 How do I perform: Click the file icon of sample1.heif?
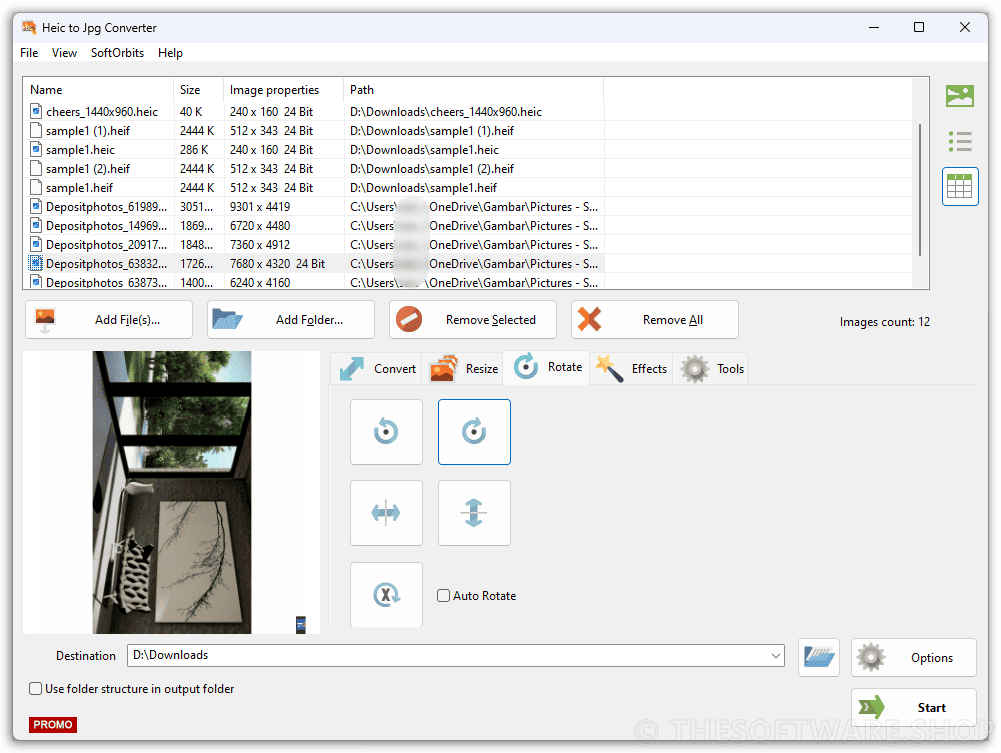point(36,188)
